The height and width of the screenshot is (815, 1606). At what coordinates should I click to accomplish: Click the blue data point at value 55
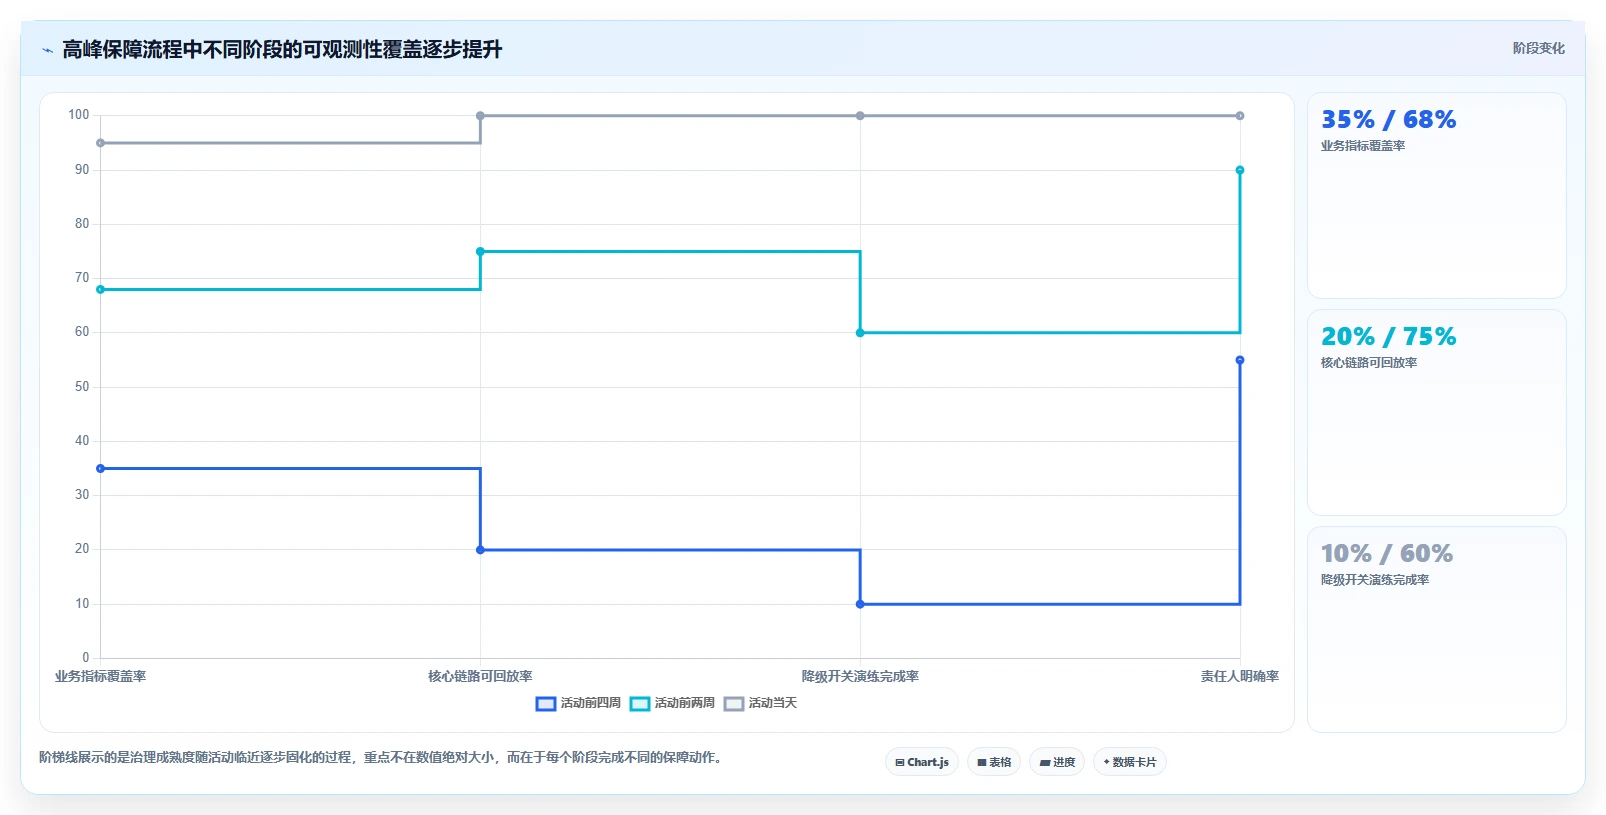coord(1240,360)
